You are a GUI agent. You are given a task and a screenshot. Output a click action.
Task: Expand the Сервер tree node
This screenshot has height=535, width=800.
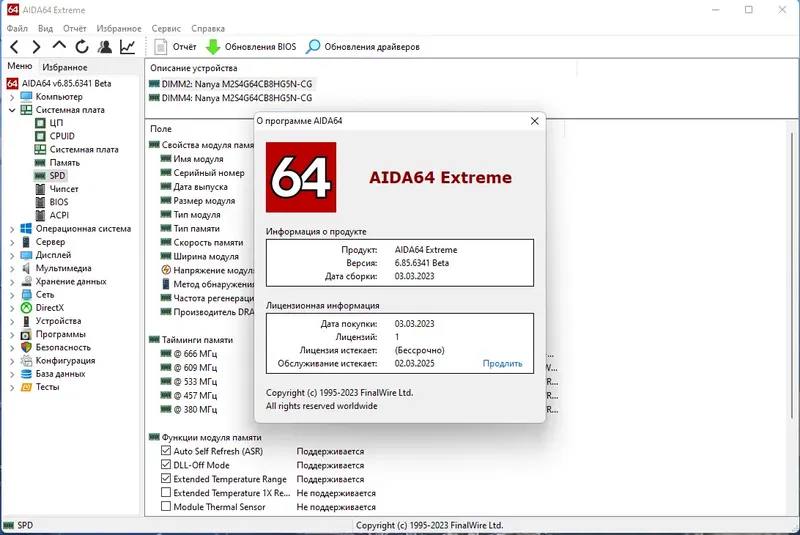pos(12,242)
